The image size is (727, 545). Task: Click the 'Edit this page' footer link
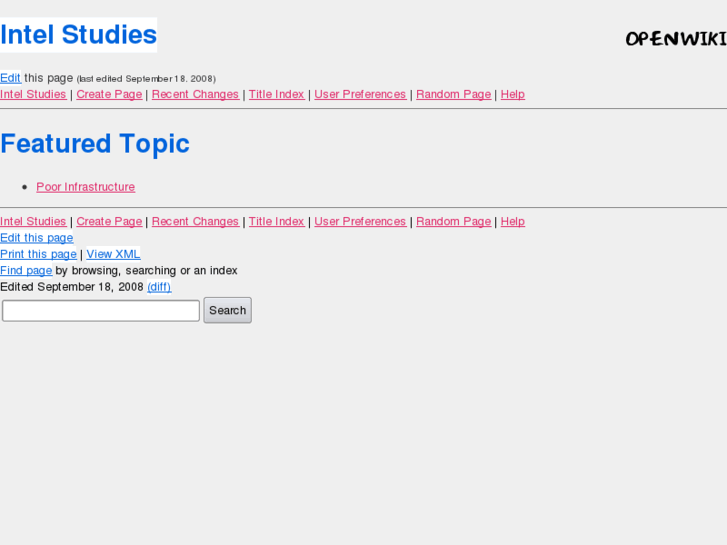pyautogui.click(x=37, y=238)
